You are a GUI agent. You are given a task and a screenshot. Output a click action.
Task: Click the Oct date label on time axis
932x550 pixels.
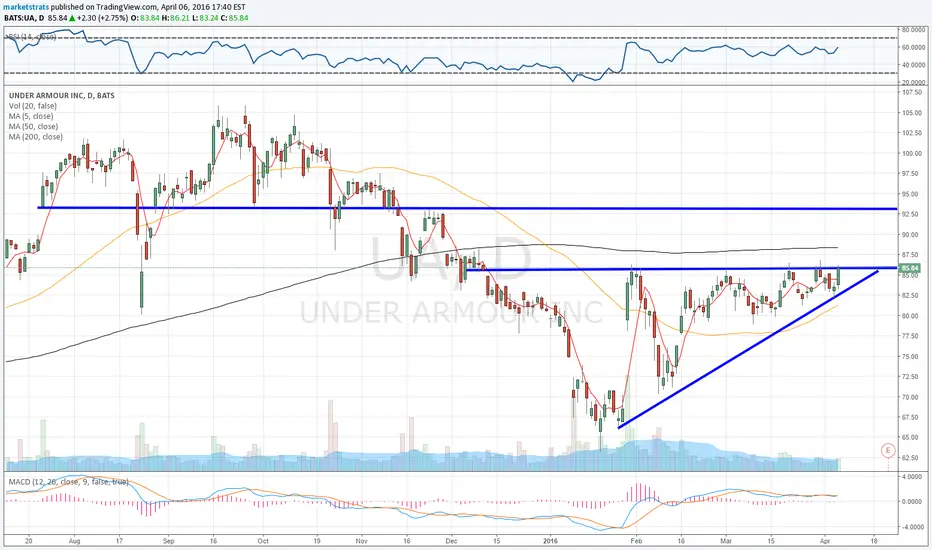click(263, 541)
